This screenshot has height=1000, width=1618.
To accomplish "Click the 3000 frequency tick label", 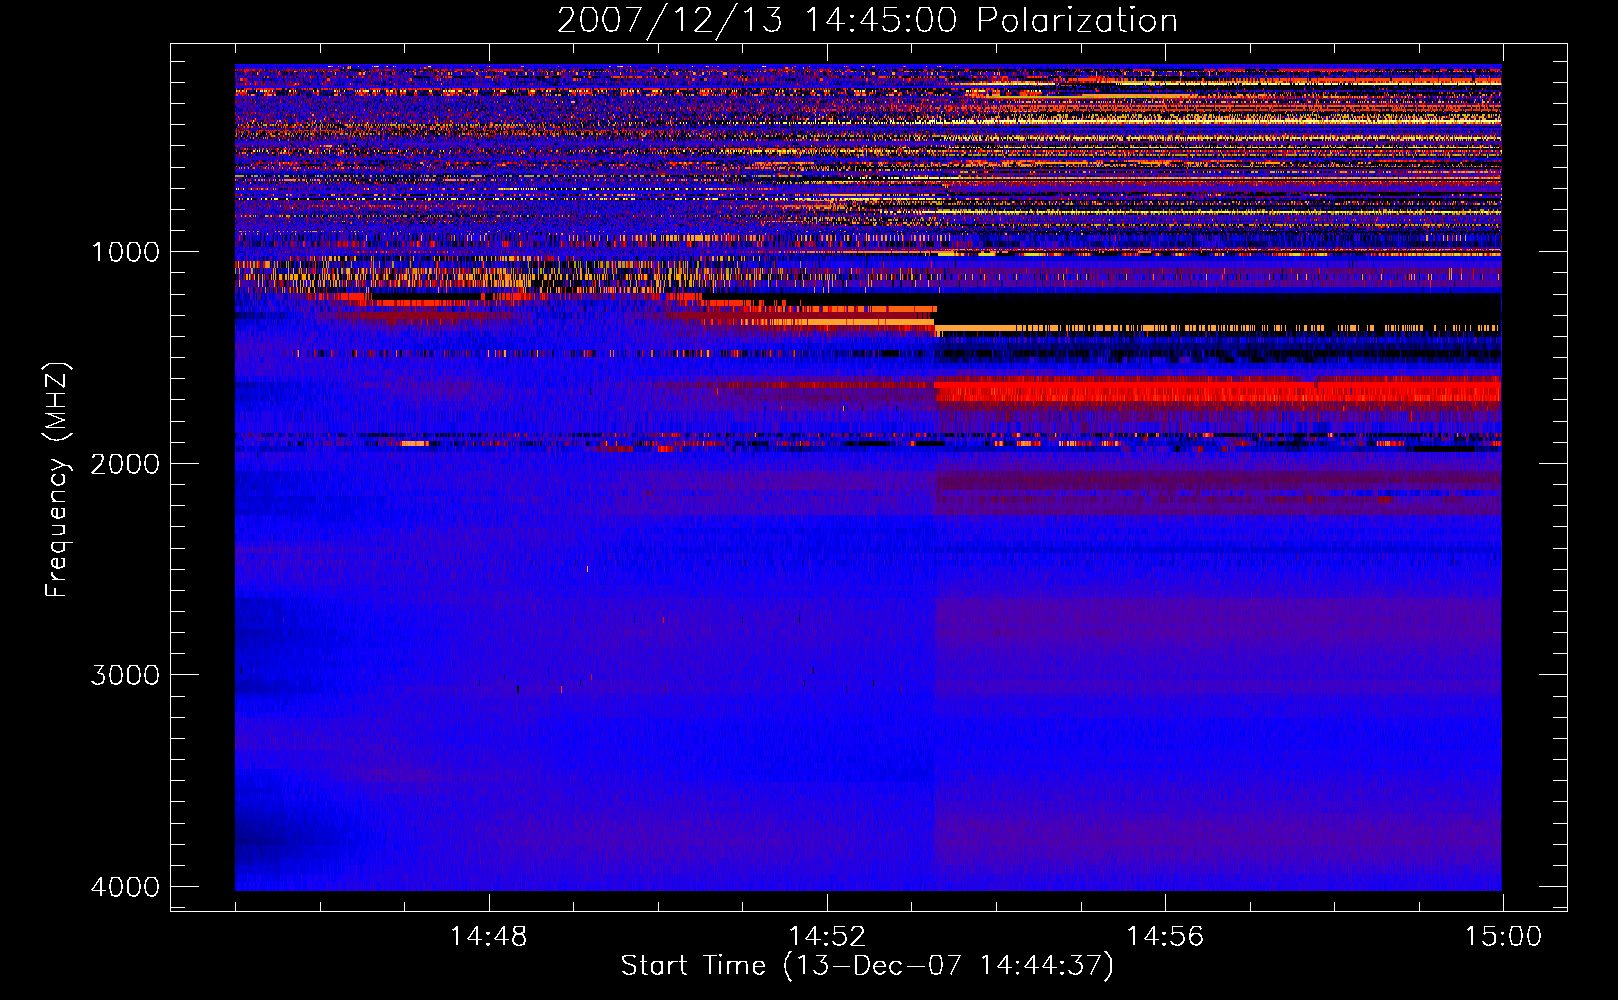I will coord(125,674).
